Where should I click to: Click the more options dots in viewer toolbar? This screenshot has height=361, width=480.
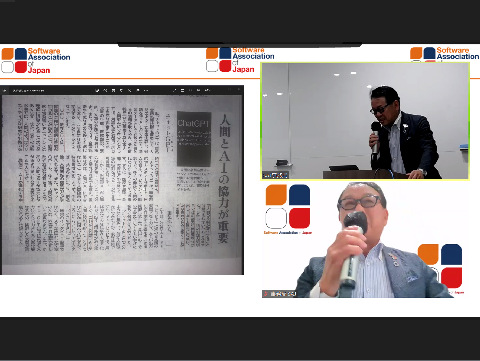click(x=146, y=90)
